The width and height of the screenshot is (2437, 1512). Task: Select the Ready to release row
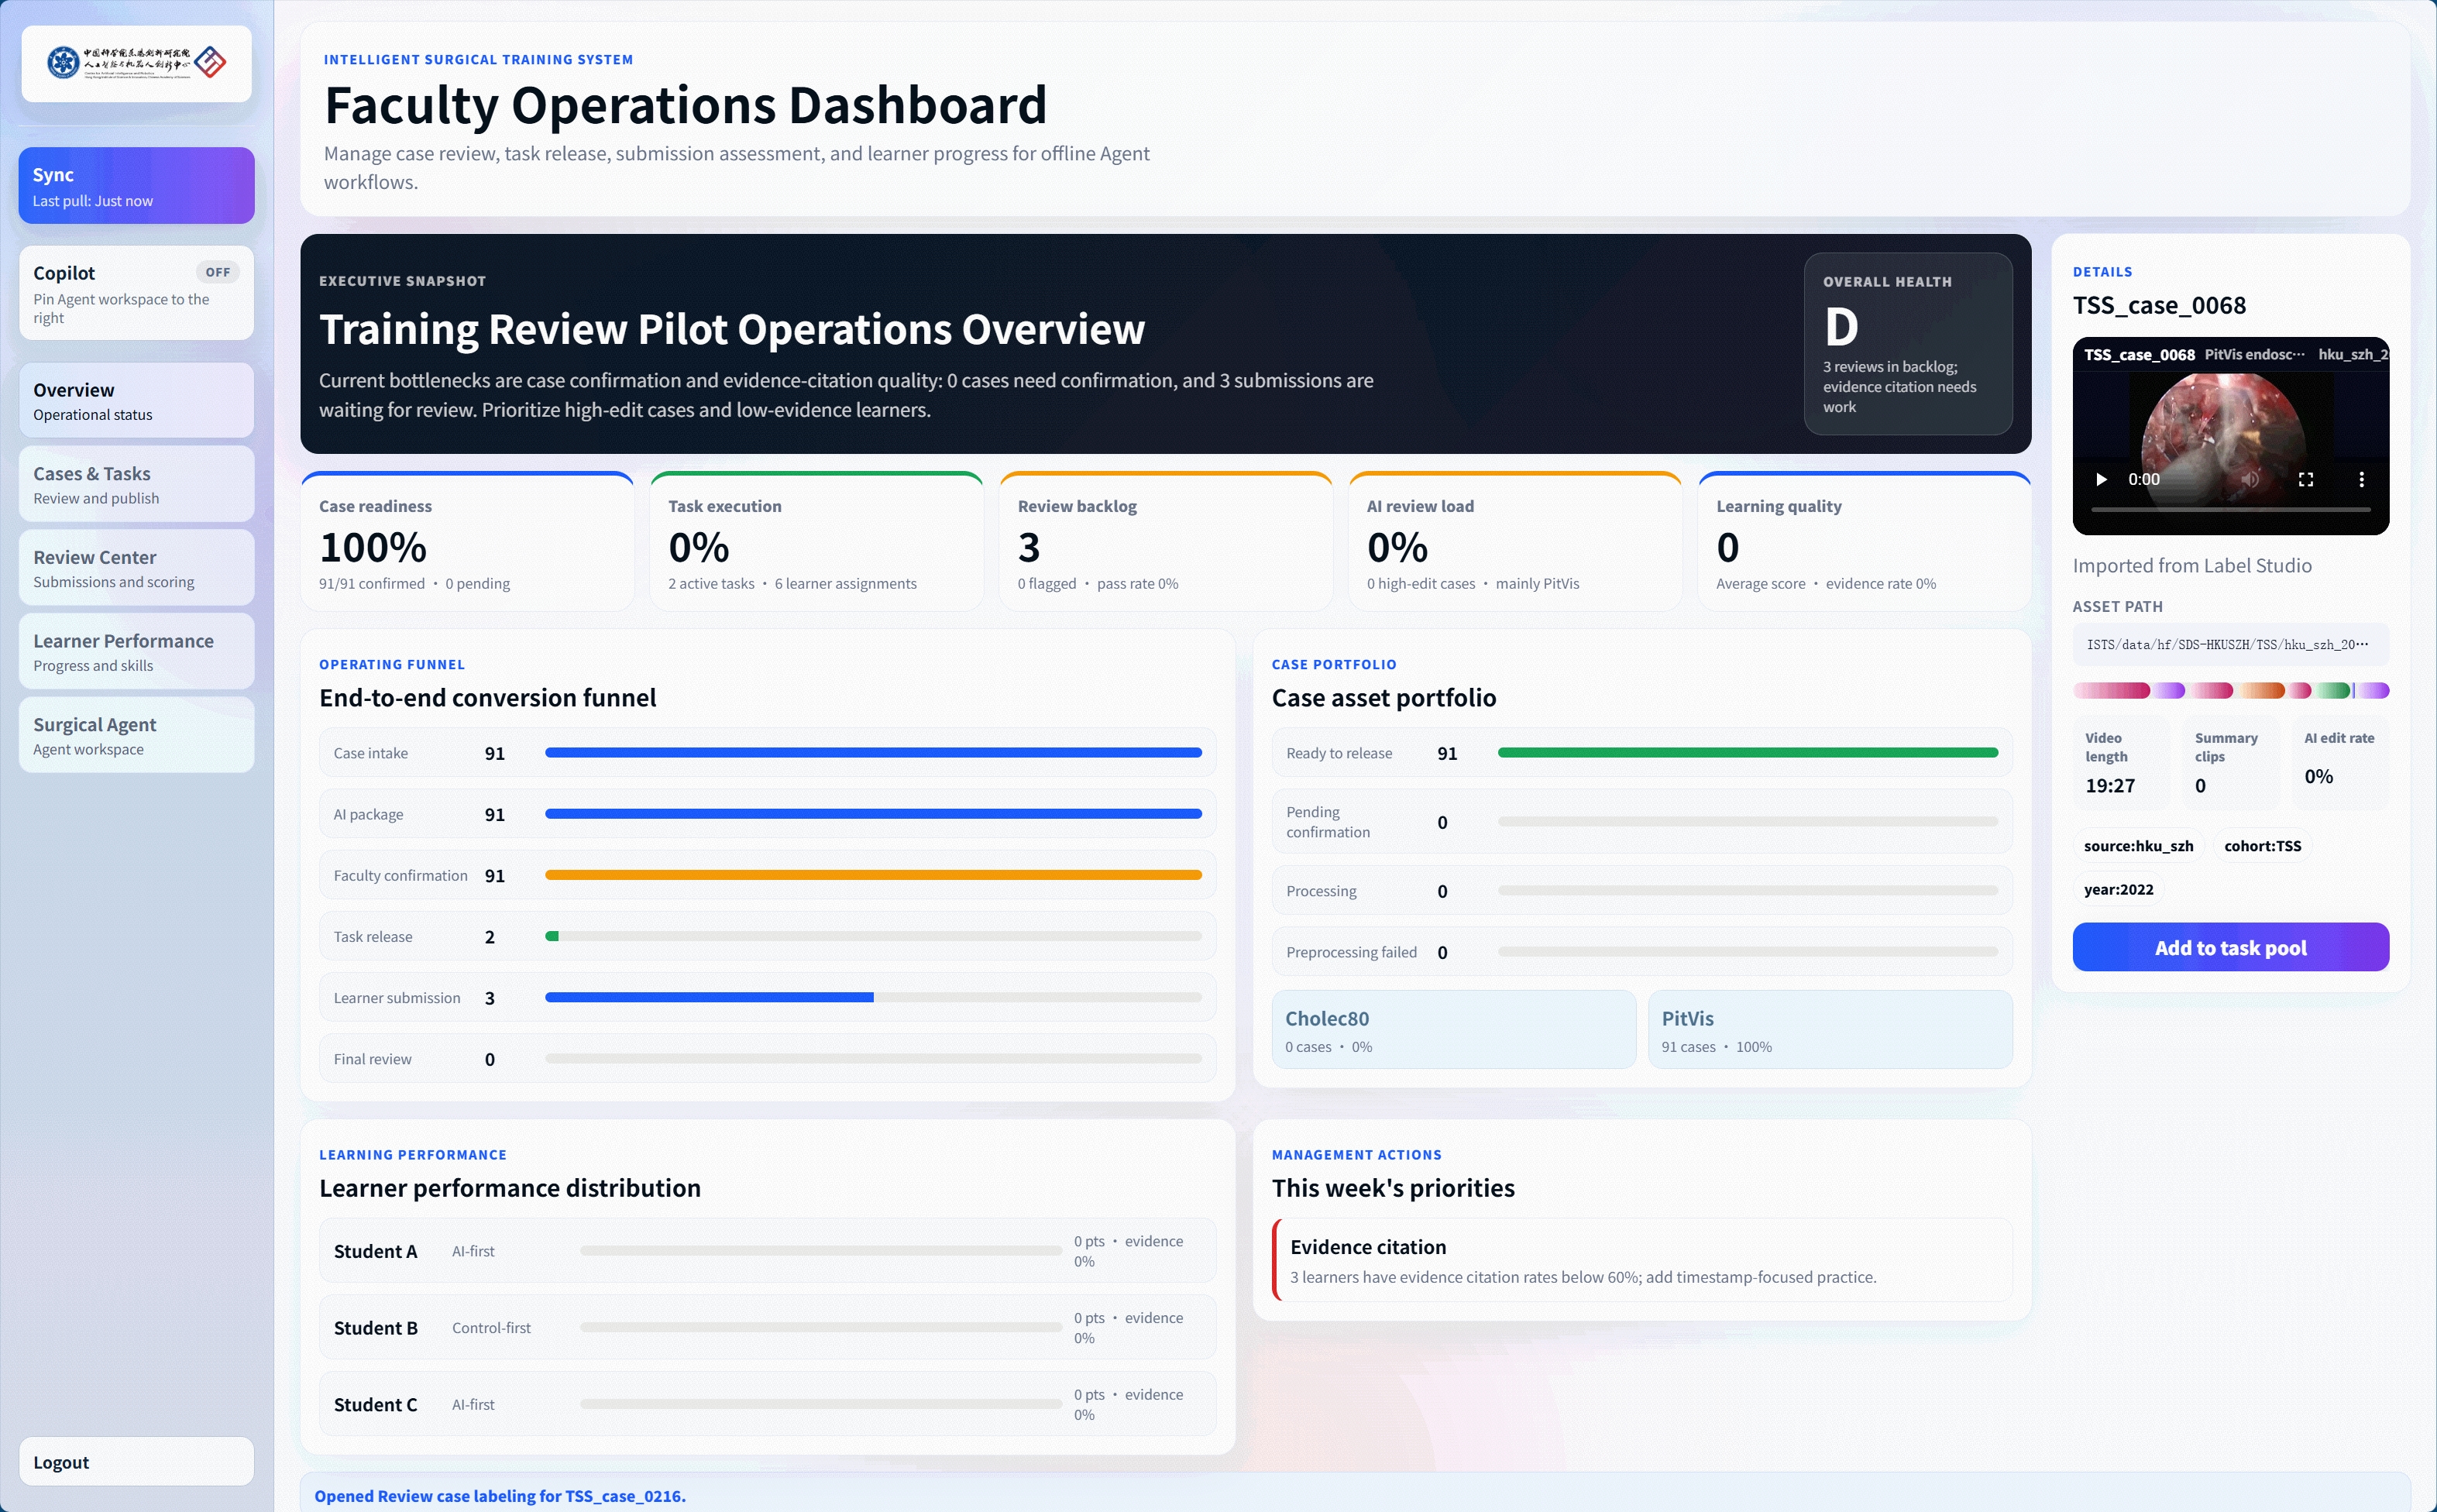(1642, 753)
